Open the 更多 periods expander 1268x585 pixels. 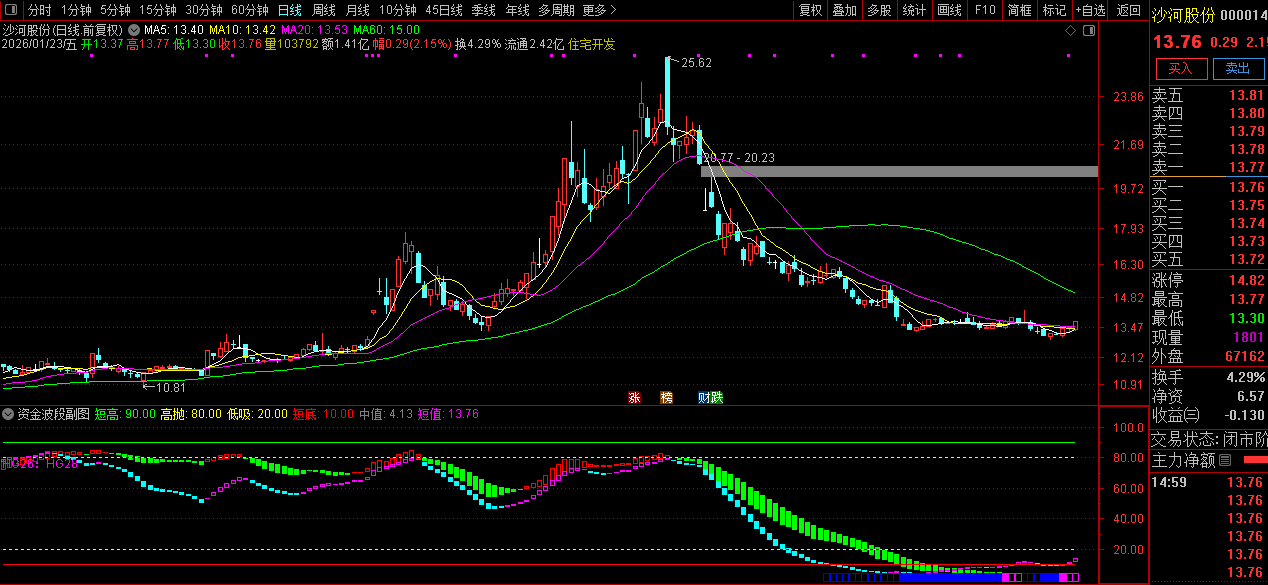point(597,10)
